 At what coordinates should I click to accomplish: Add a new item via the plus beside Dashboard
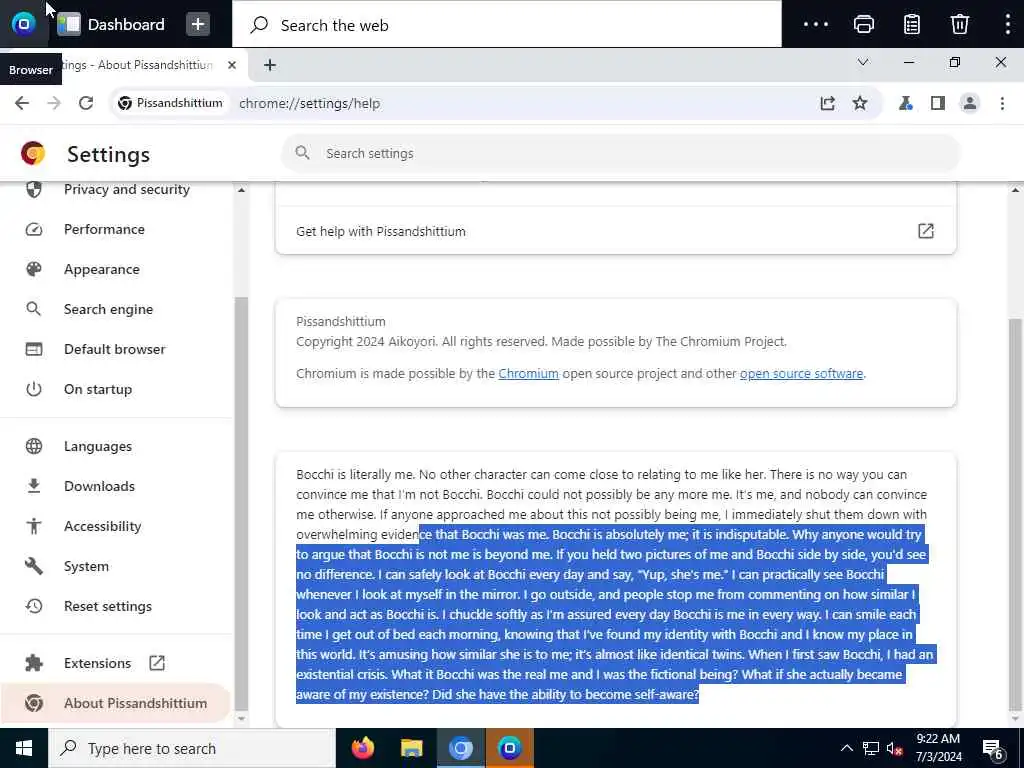[x=198, y=25]
